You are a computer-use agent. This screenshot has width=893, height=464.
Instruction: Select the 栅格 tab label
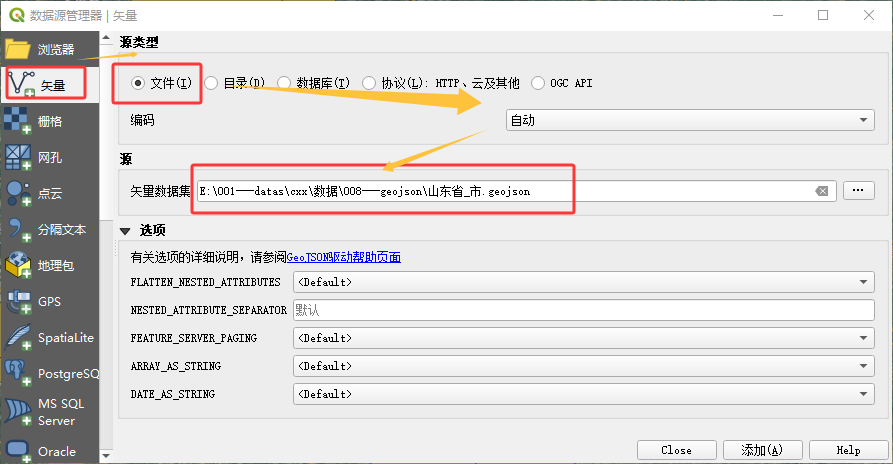point(50,121)
